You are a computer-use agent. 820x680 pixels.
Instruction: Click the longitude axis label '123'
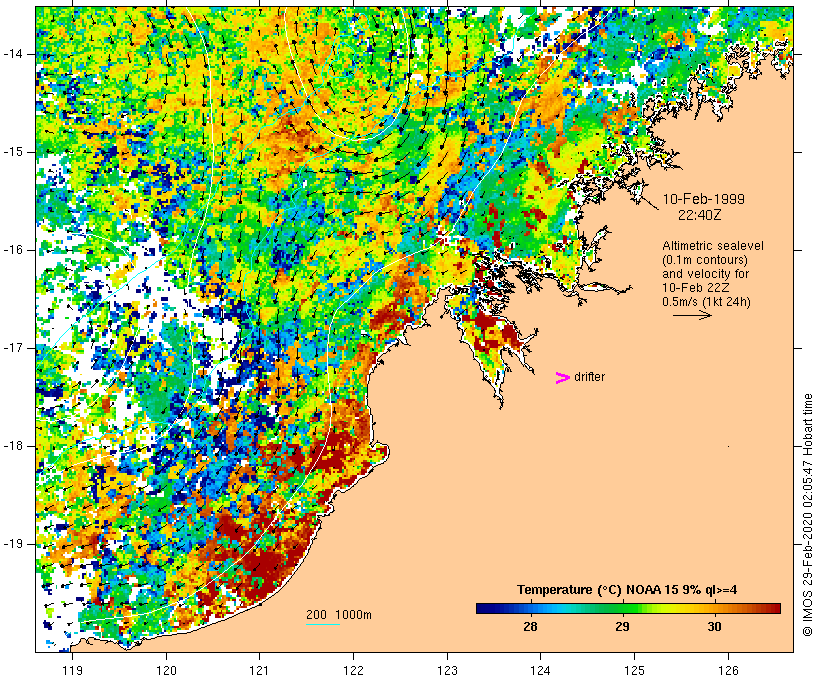[x=447, y=671]
